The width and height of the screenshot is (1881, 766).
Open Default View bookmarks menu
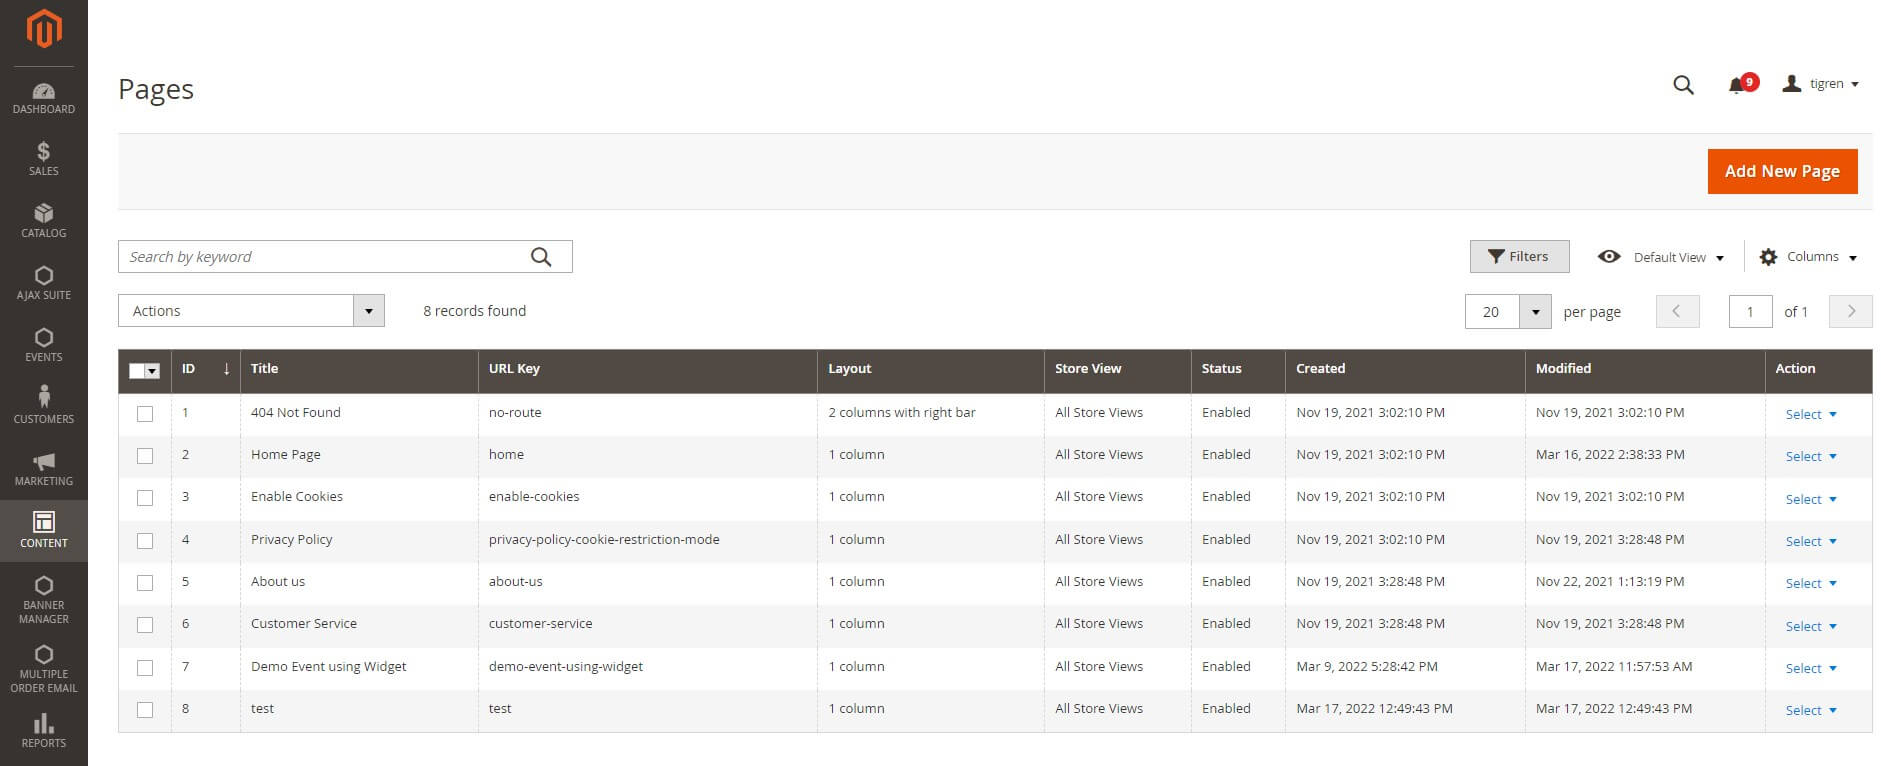[x=1662, y=257]
